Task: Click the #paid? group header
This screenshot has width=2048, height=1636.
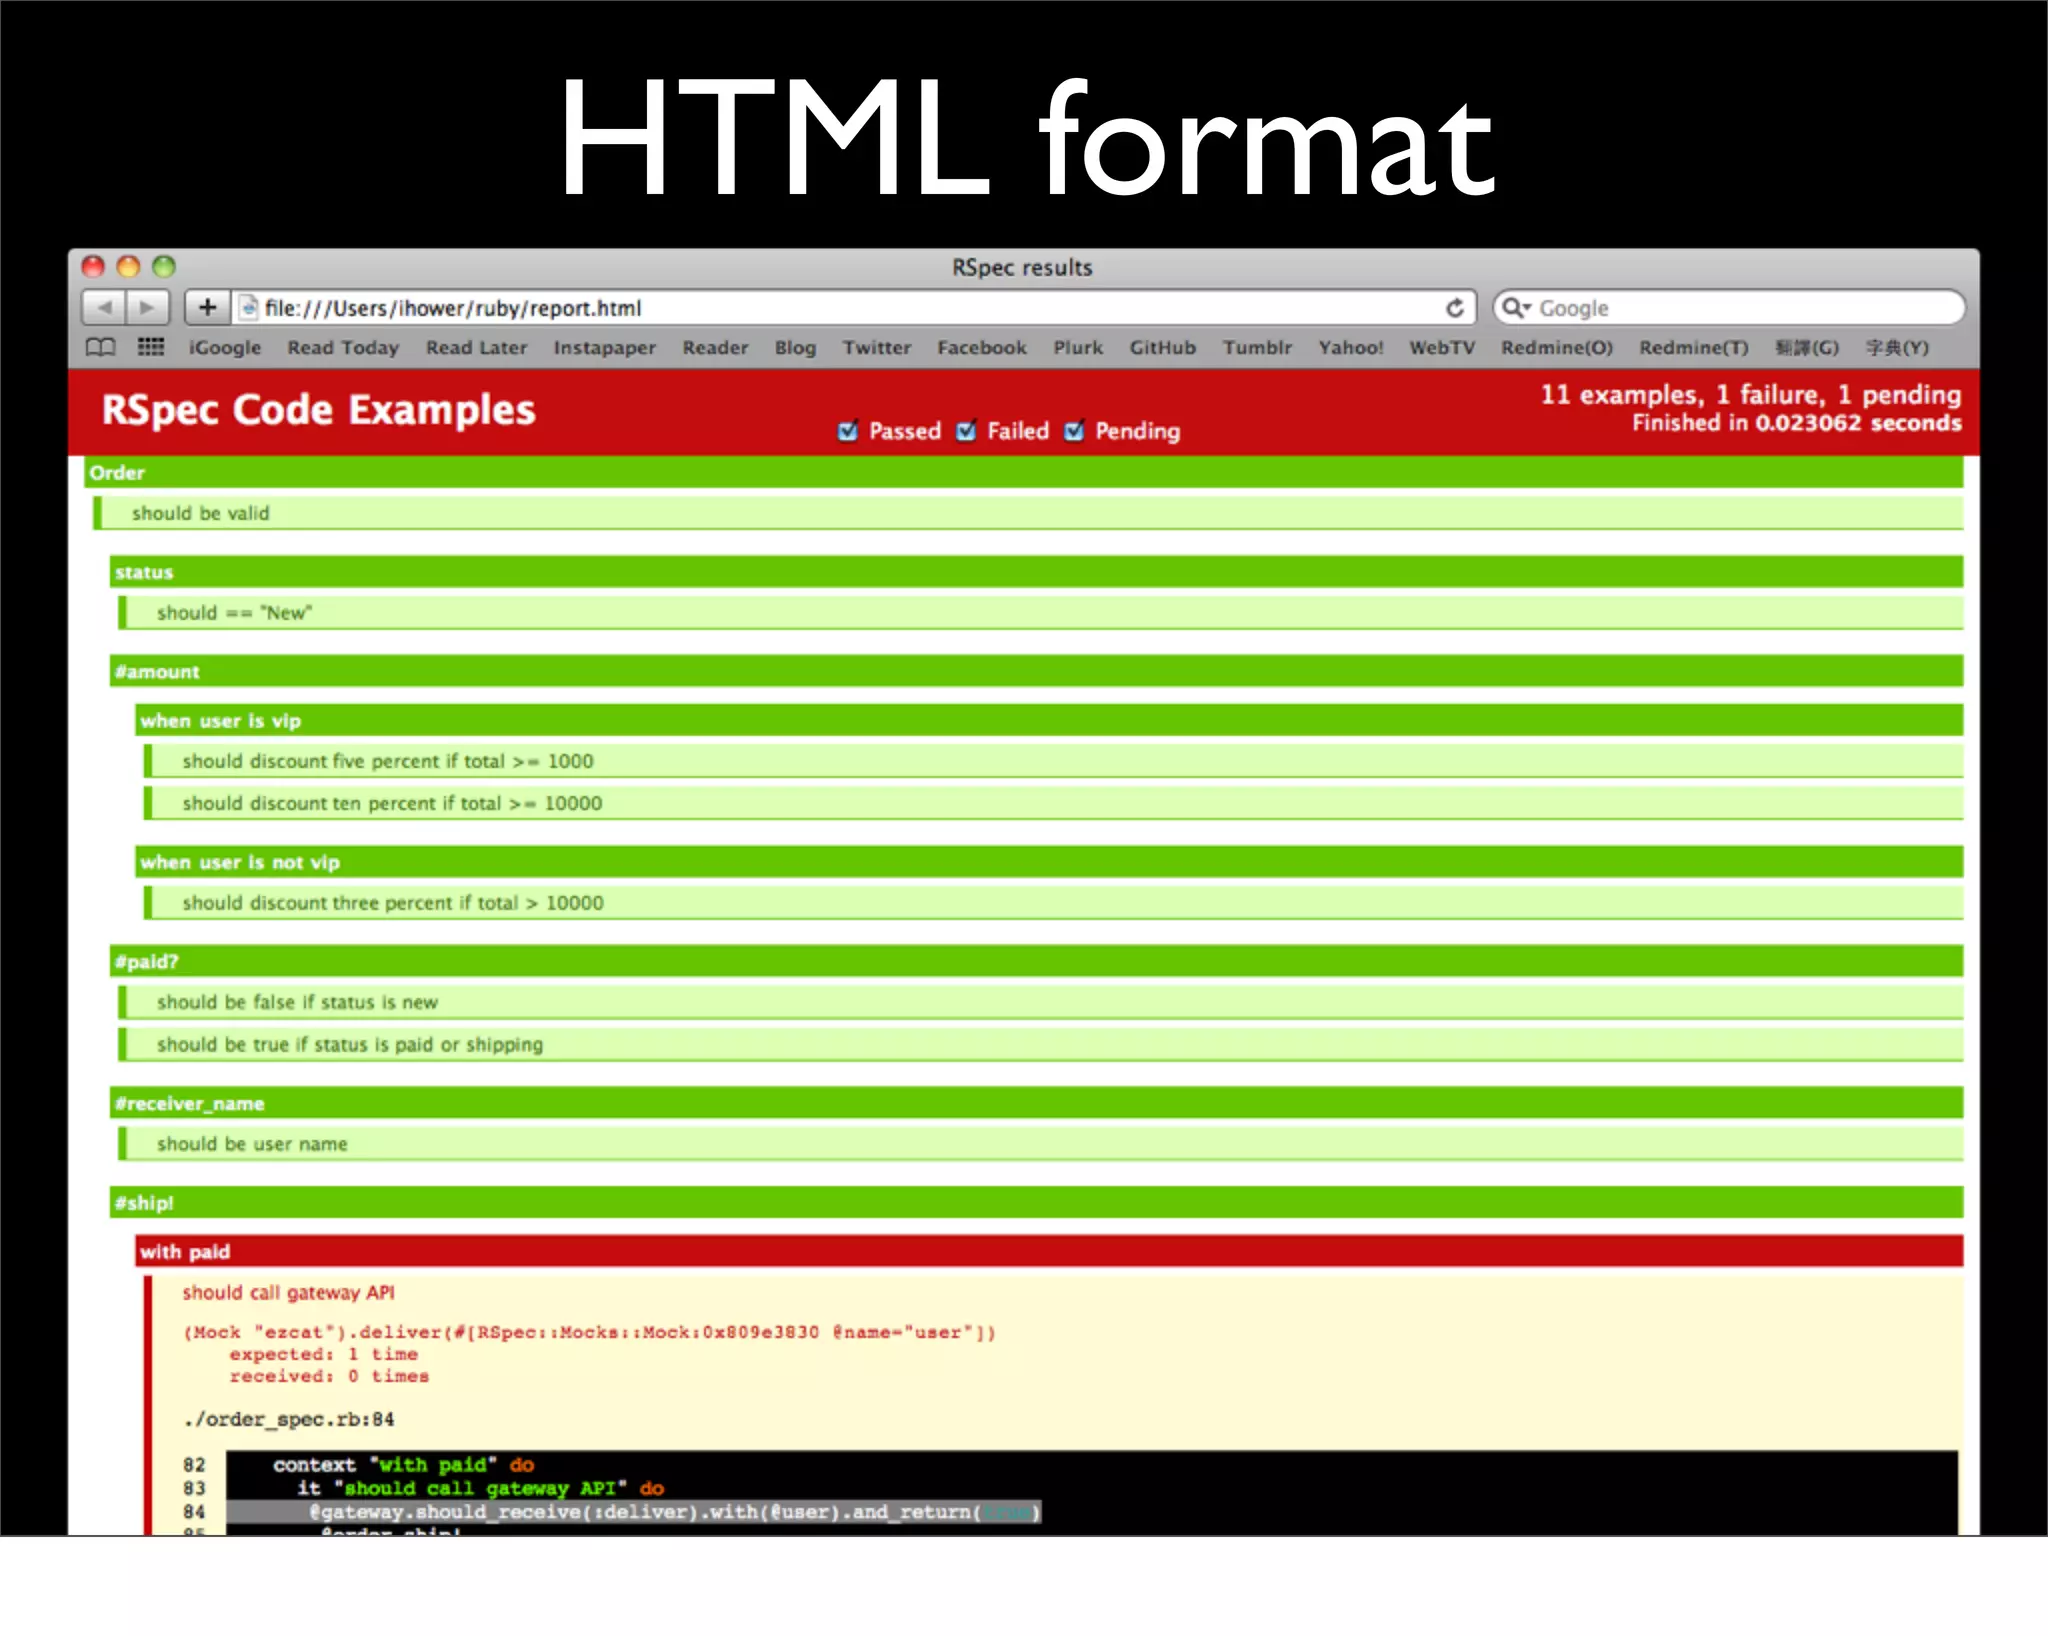Action: 1036,961
